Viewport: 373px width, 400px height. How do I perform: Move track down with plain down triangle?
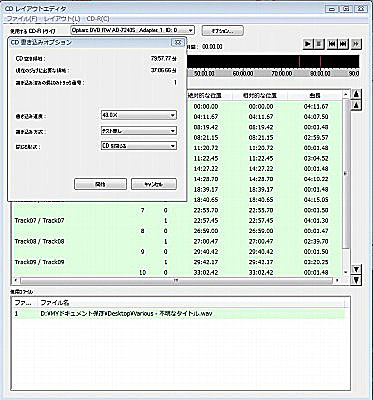356,269
